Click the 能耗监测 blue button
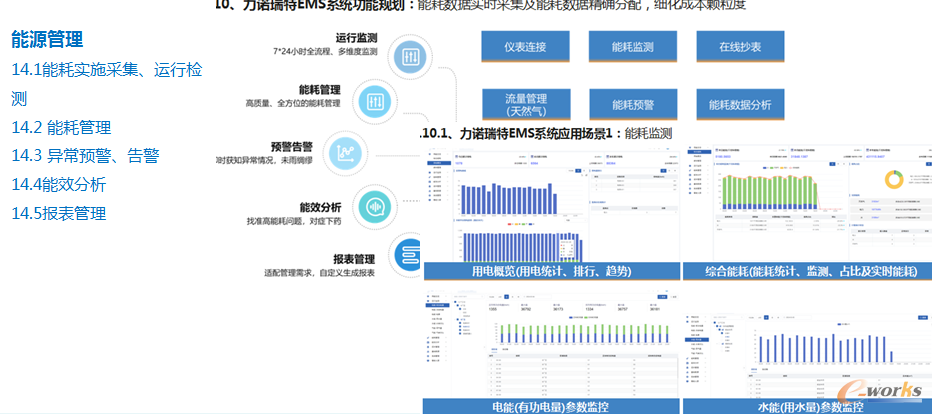The width and height of the screenshot is (932, 414). click(x=633, y=47)
